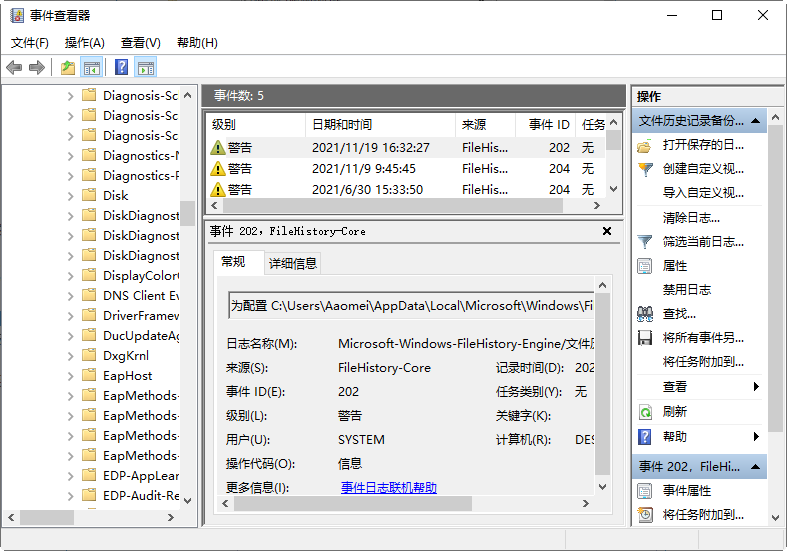Click the 查找 binoculars icon
The image size is (787, 551).
645,314
